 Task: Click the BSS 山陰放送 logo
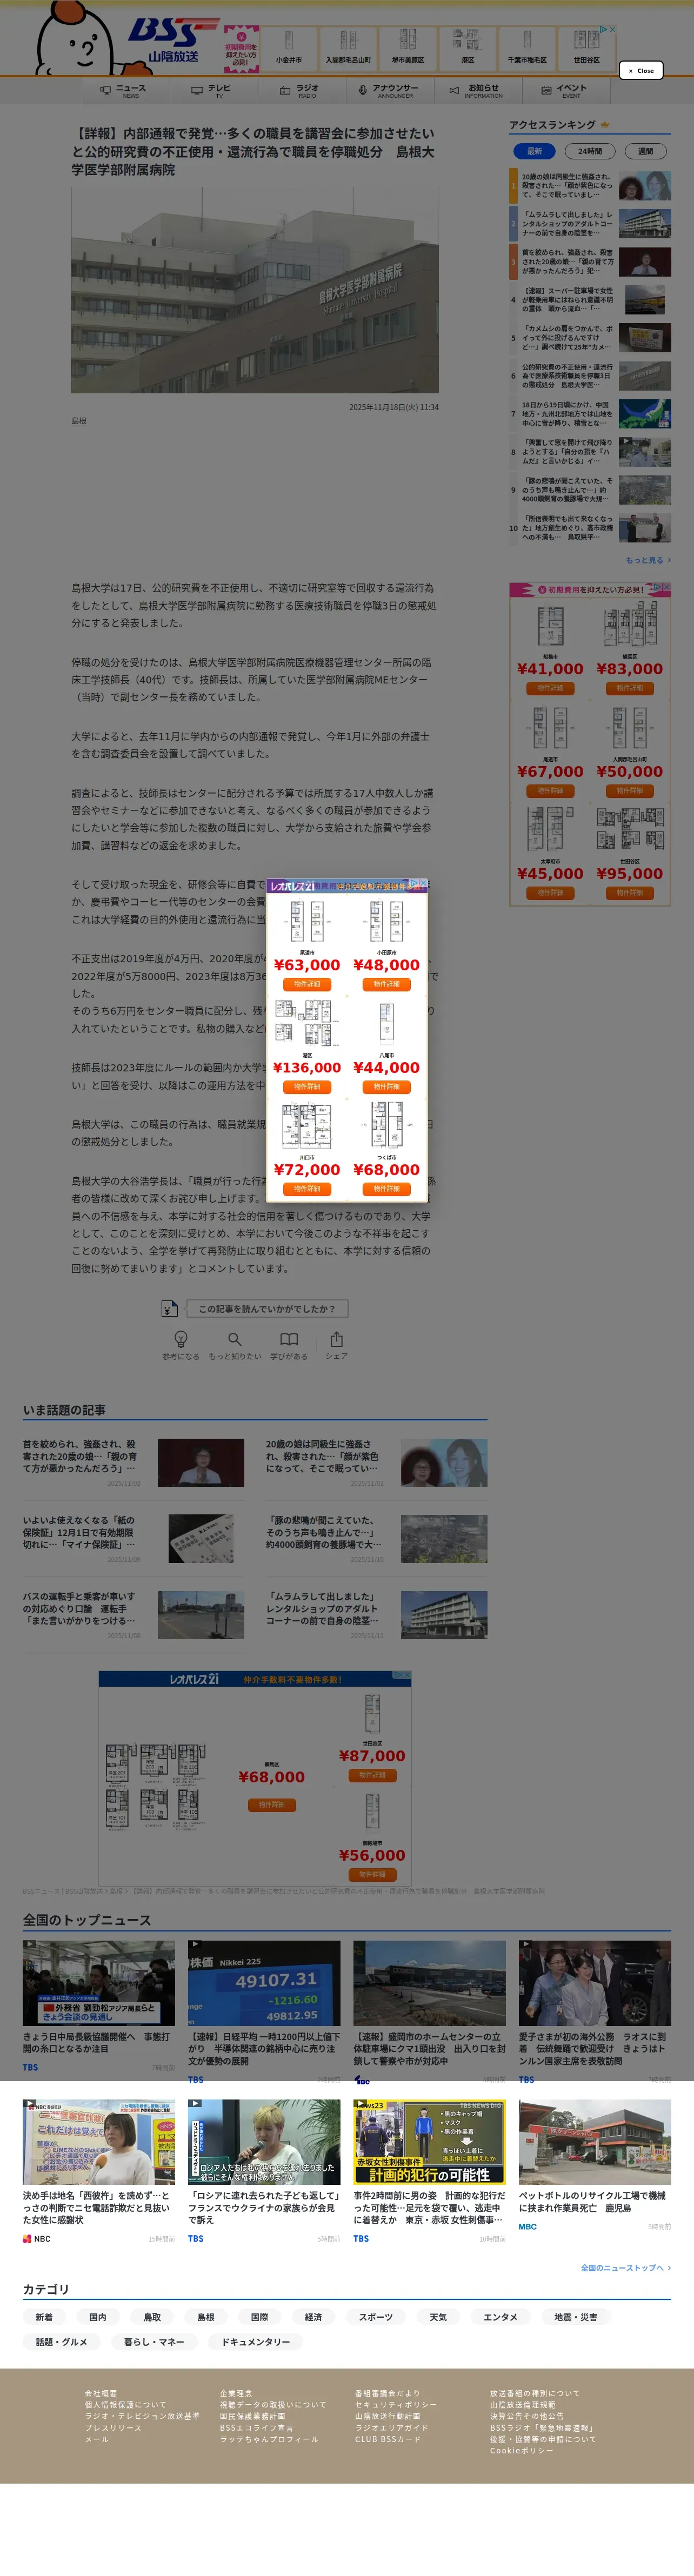pyautogui.click(x=174, y=40)
